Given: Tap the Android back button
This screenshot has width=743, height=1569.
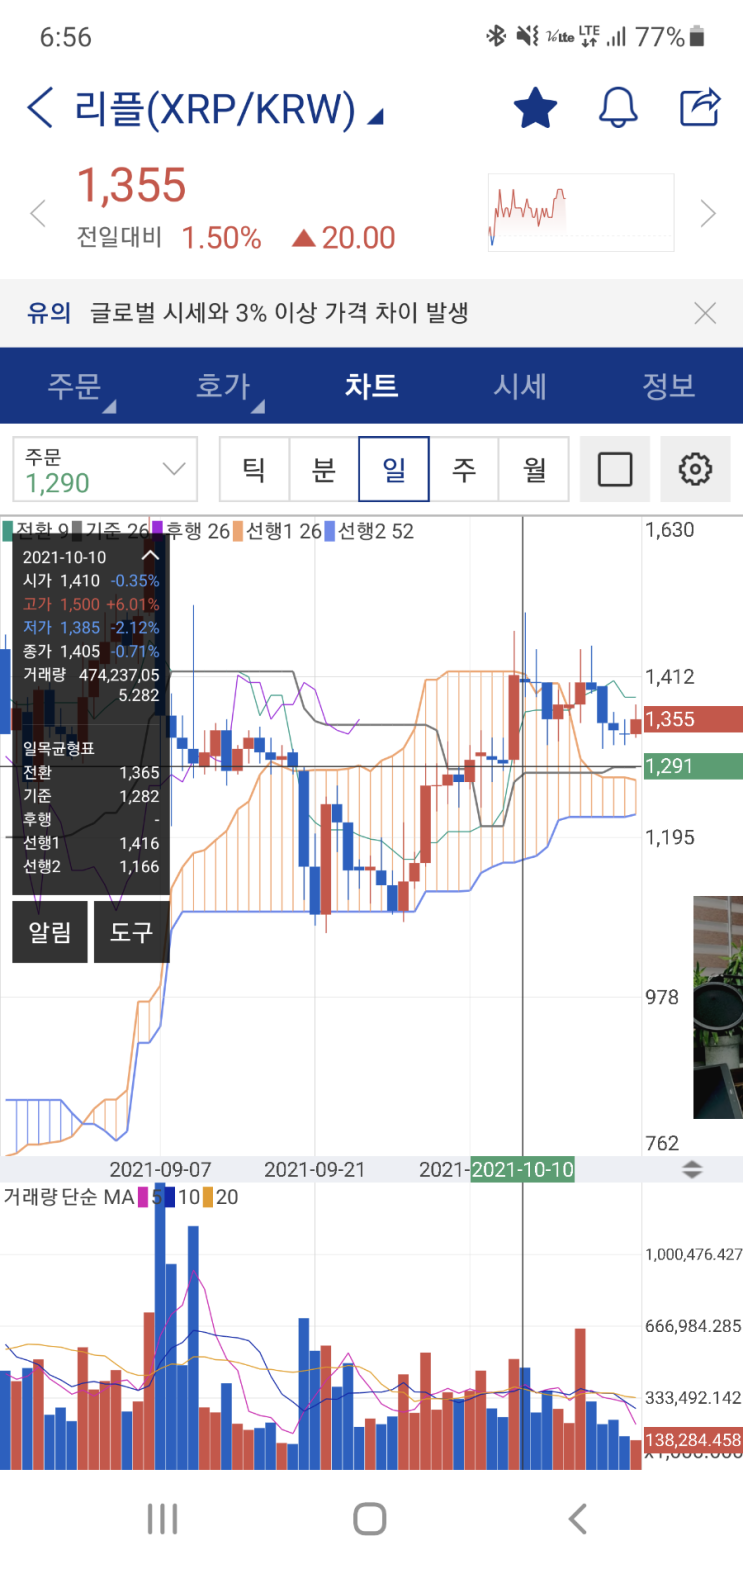Looking at the screenshot, I should click(577, 1519).
